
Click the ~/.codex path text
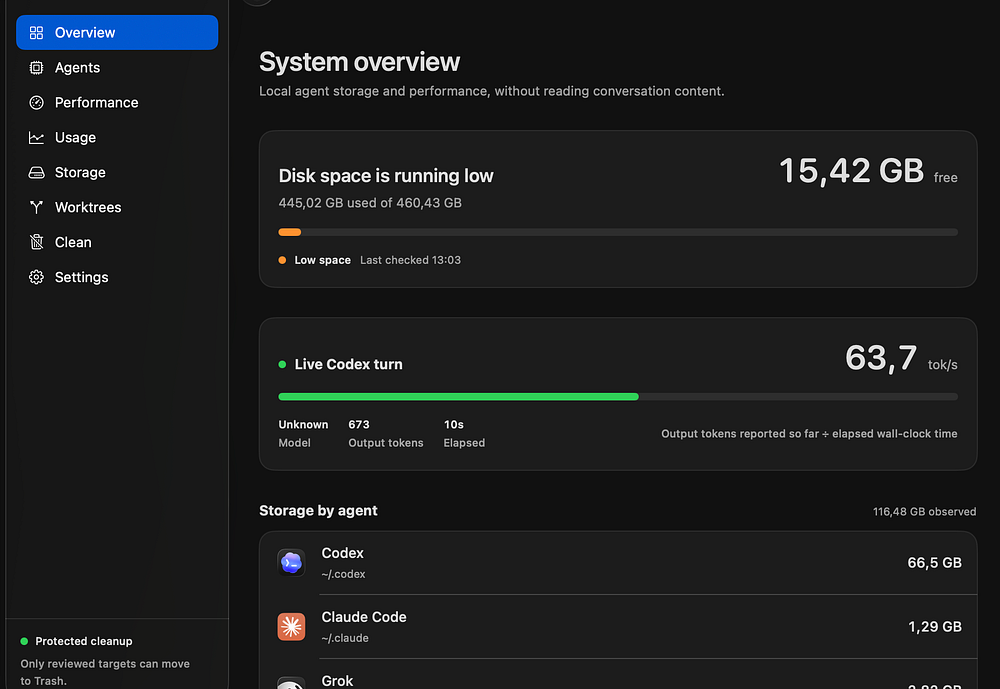coord(343,574)
